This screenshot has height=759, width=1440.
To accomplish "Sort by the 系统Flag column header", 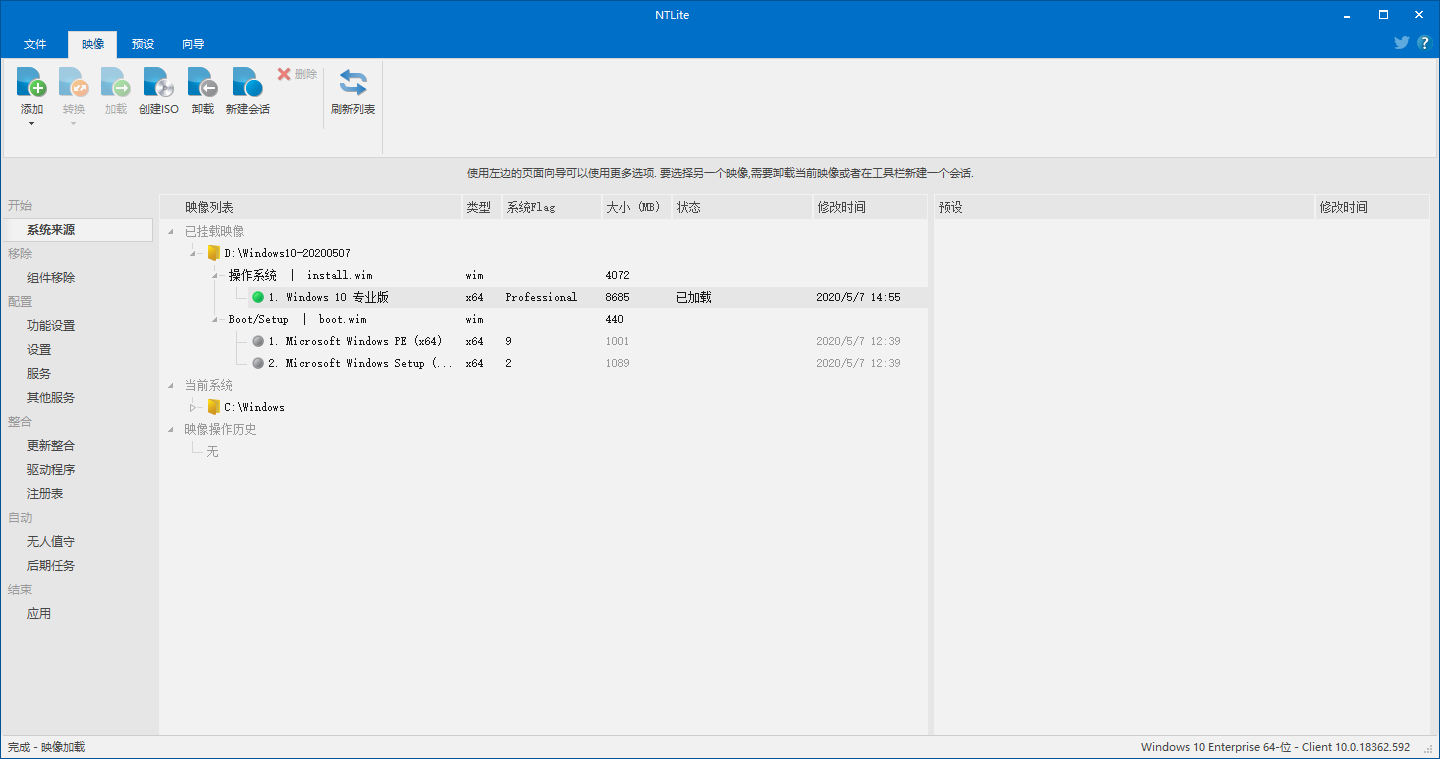I will 551,207.
